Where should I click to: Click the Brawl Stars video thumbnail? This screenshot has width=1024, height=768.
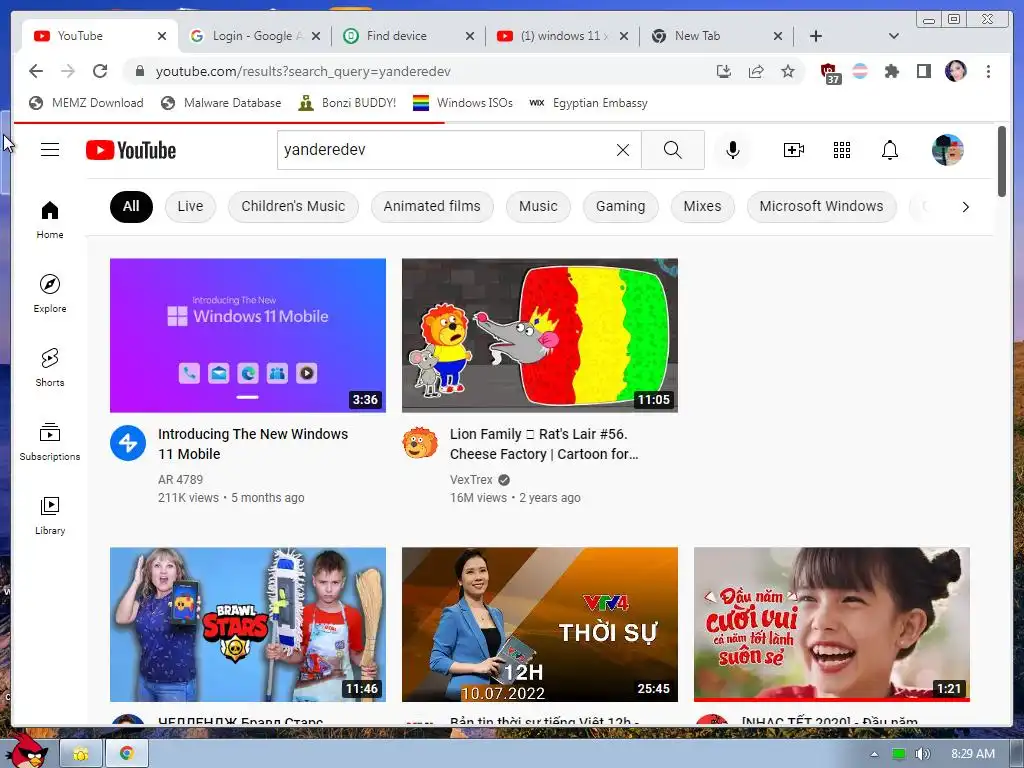(248, 624)
